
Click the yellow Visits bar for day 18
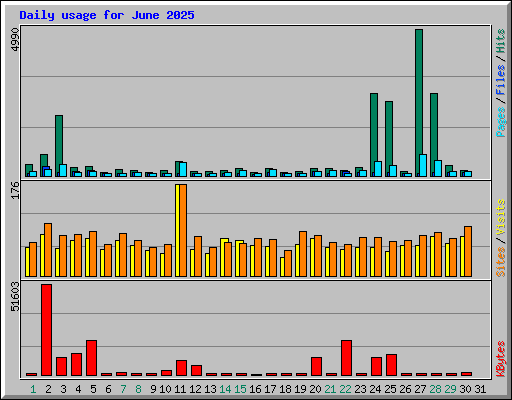tap(282, 267)
